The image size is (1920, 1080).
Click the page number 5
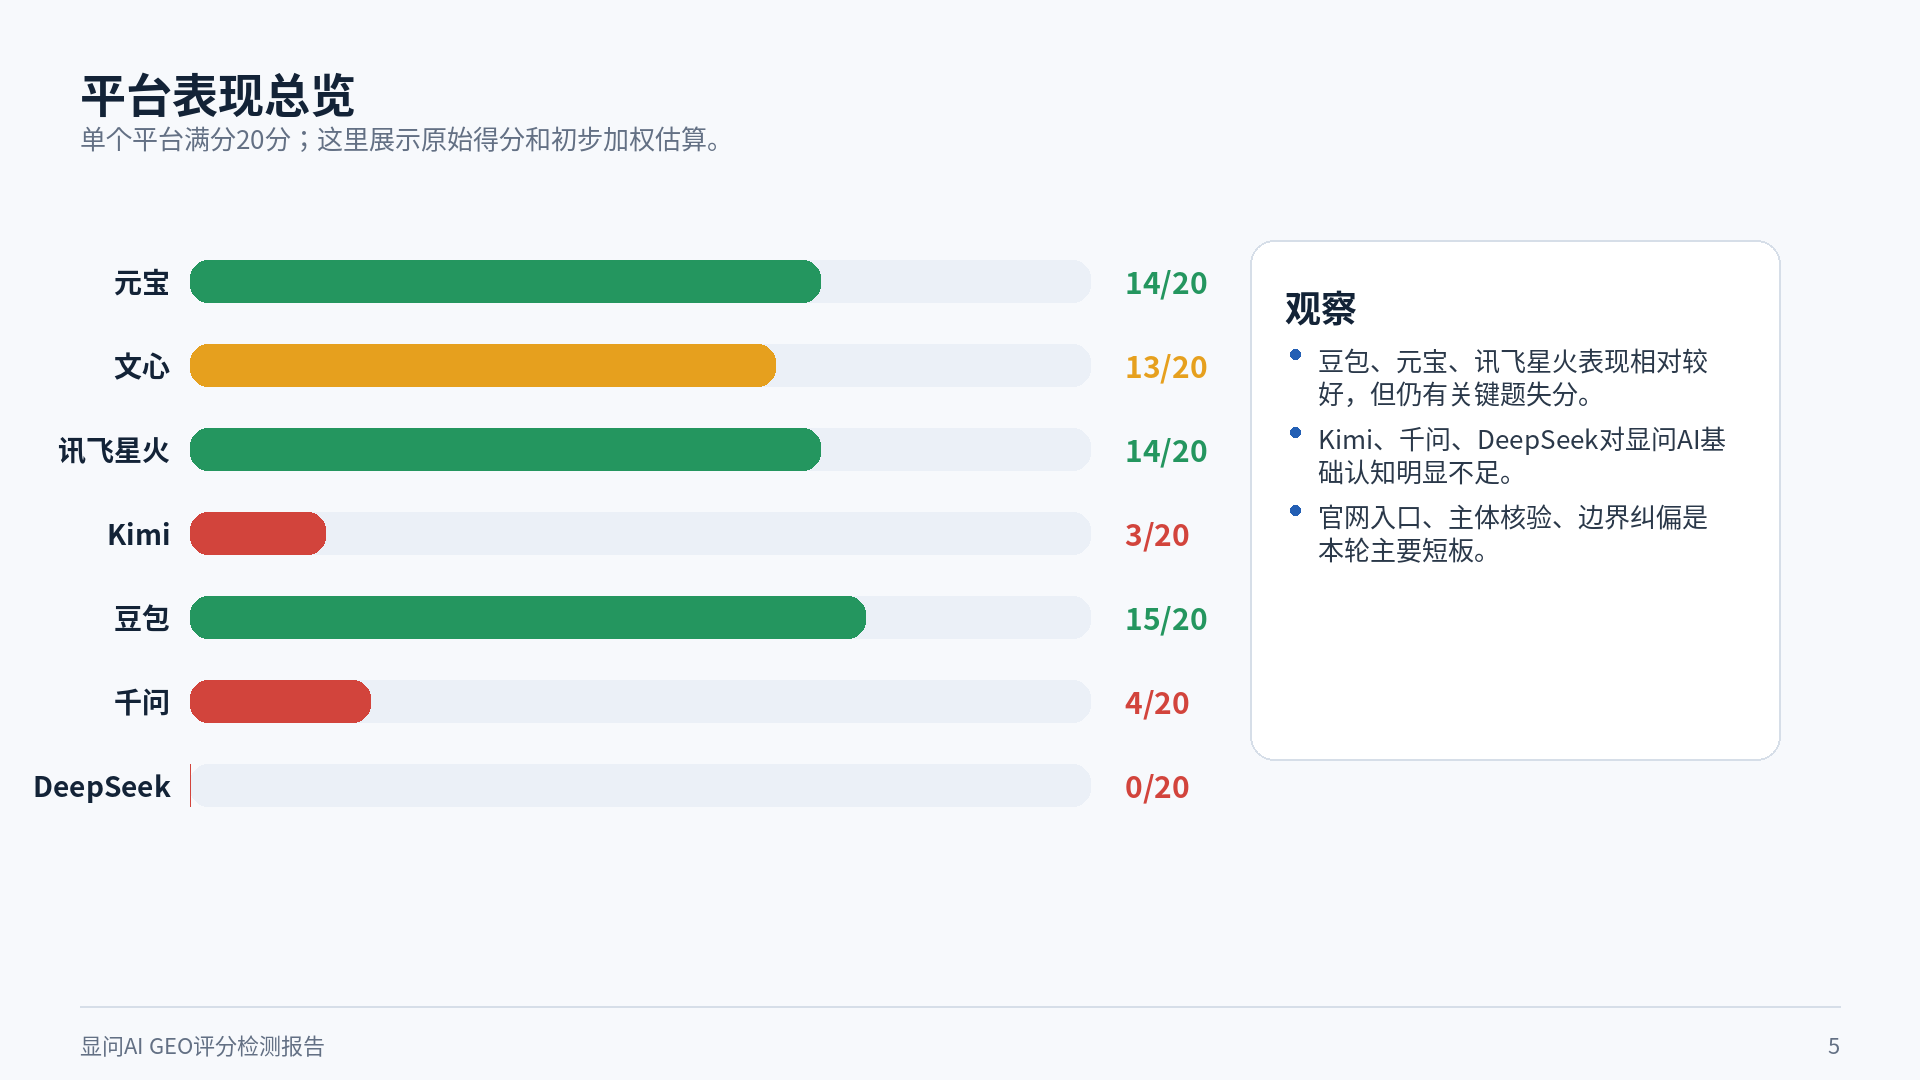pos(1834,1046)
